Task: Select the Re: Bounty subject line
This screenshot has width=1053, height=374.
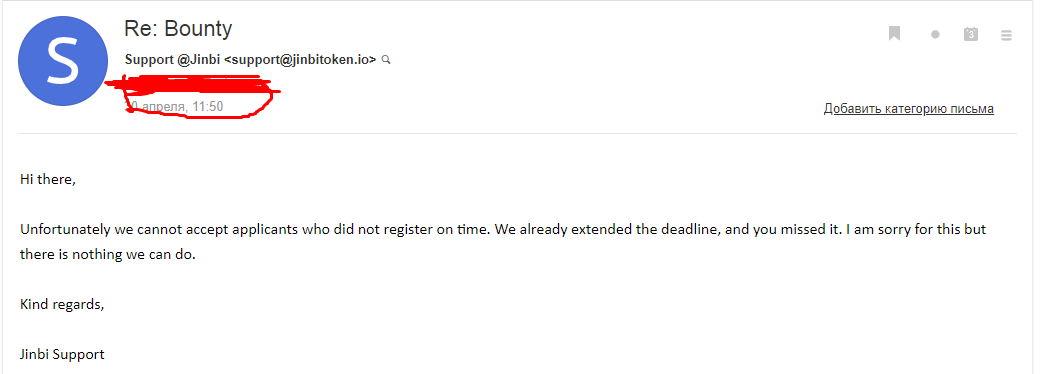Action: 178,29
